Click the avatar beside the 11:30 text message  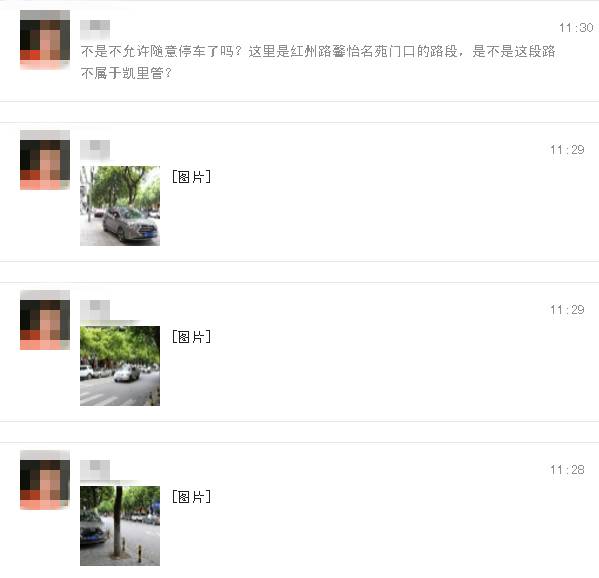tap(45, 40)
